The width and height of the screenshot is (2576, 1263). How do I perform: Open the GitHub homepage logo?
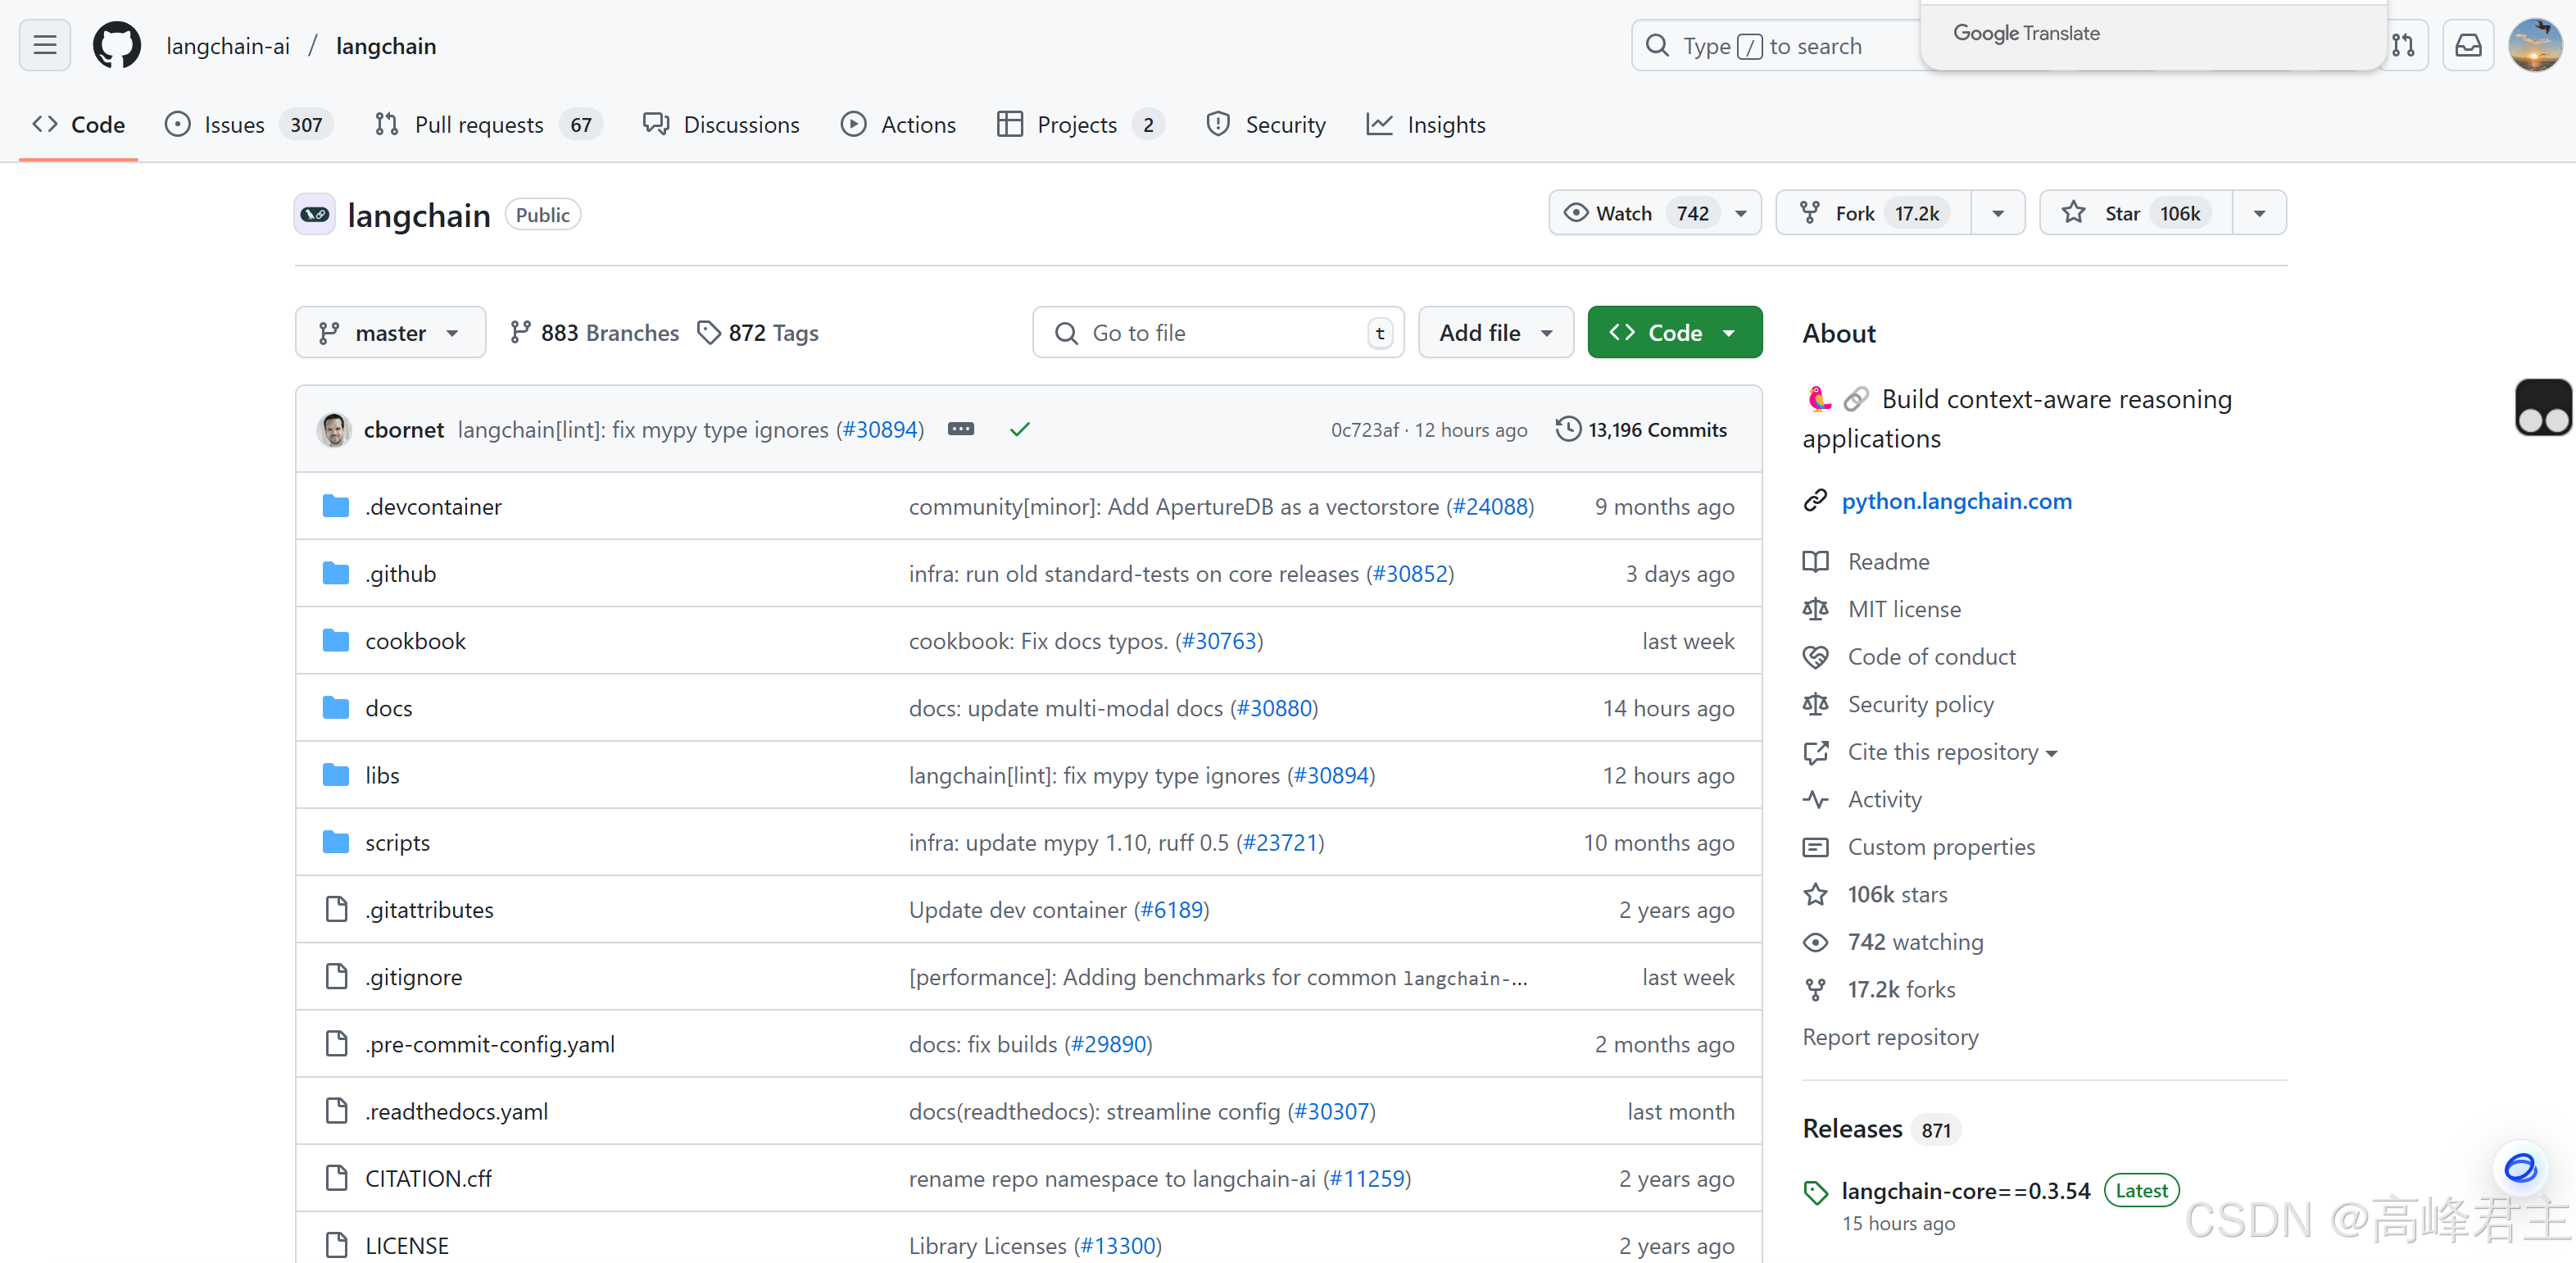116,46
